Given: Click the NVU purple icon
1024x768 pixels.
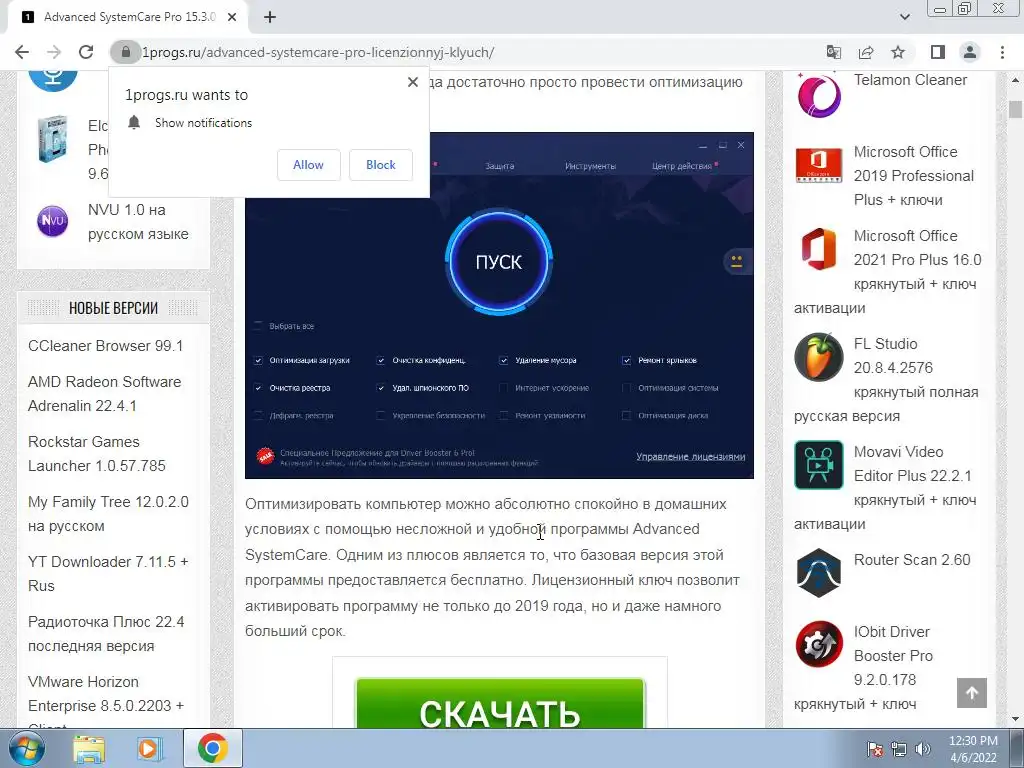Looking at the screenshot, I should point(53,220).
